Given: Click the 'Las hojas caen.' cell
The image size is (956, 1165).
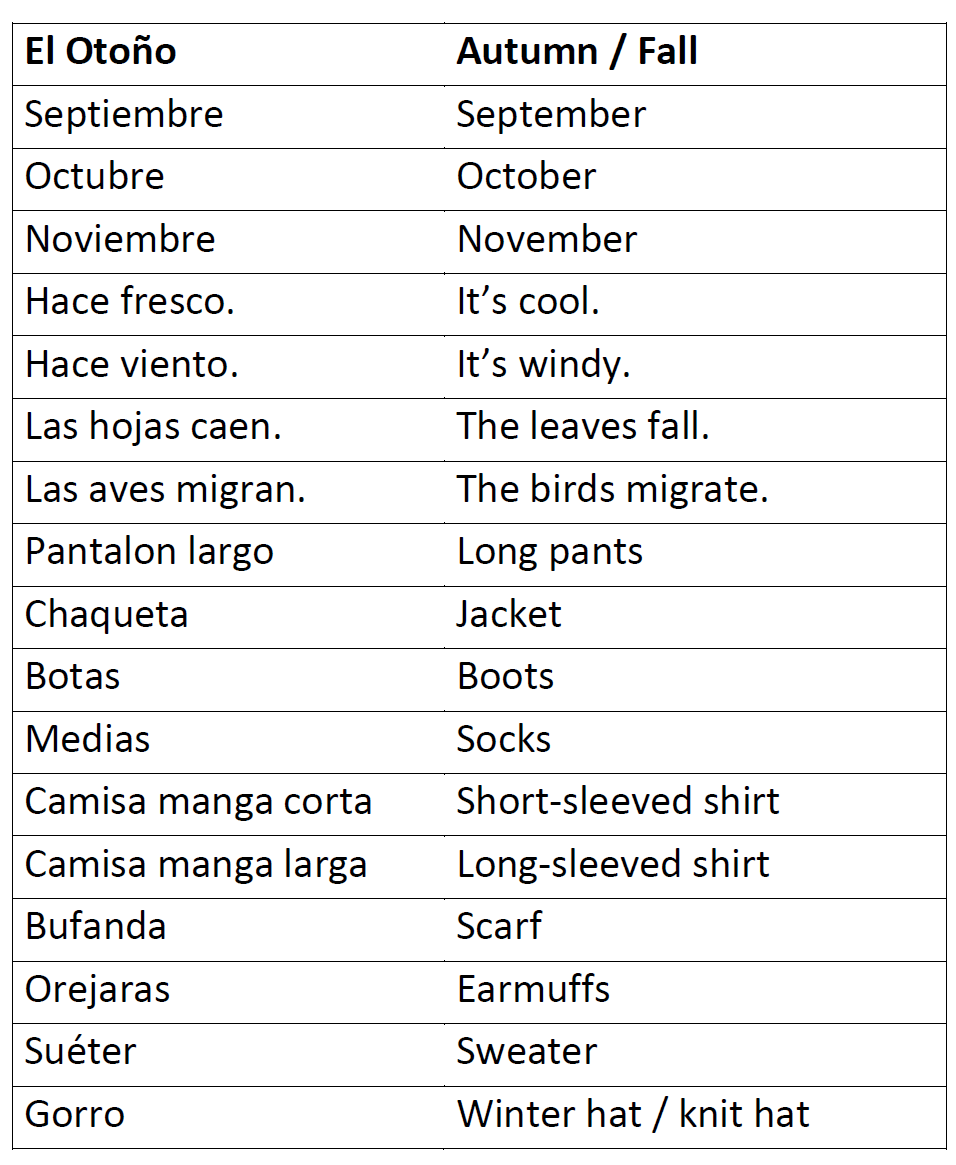Looking at the screenshot, I should pyautogui.click(x=153, y=427).
